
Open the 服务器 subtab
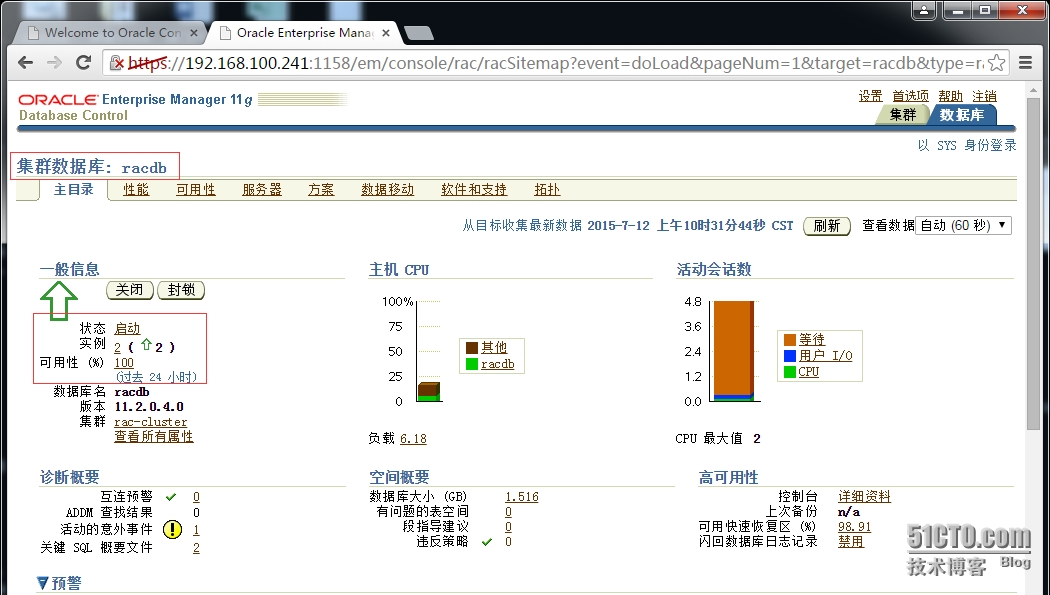[262, 189]
